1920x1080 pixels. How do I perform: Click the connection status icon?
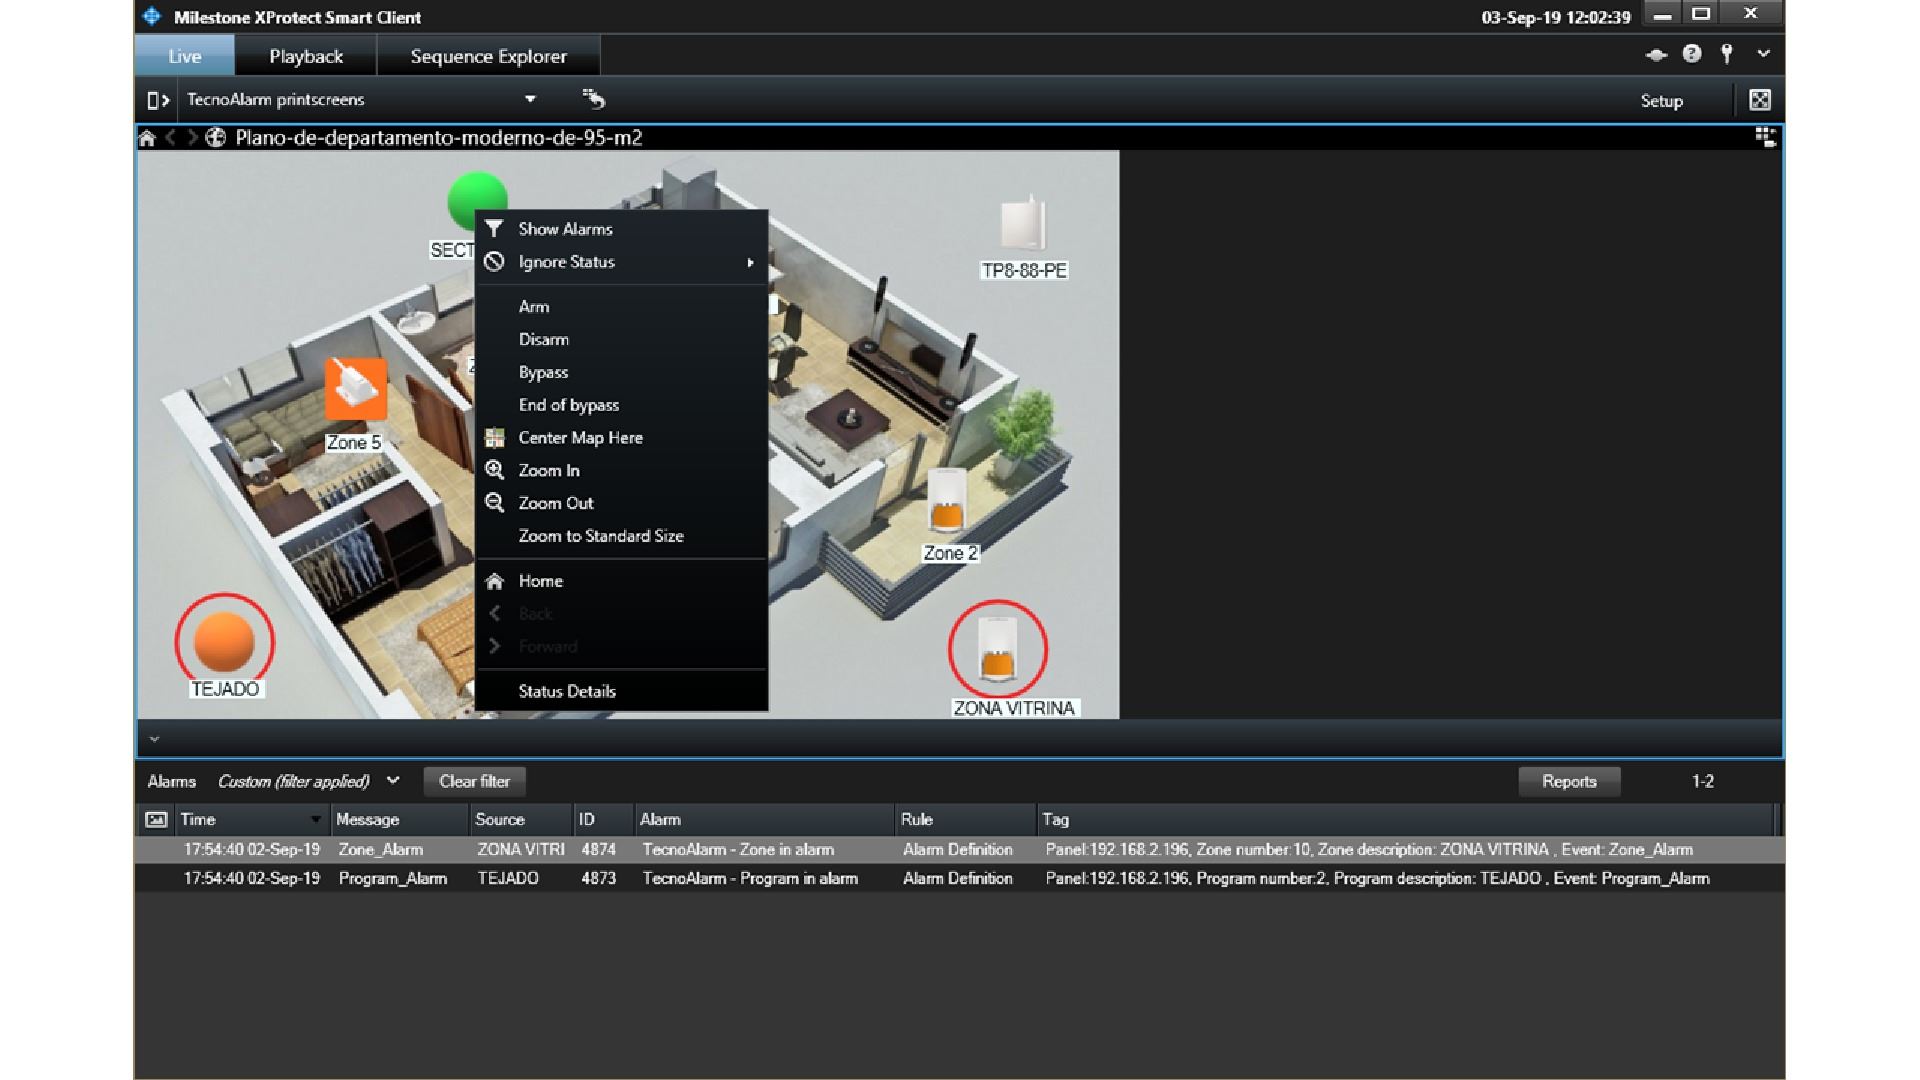click(1656, 55)
